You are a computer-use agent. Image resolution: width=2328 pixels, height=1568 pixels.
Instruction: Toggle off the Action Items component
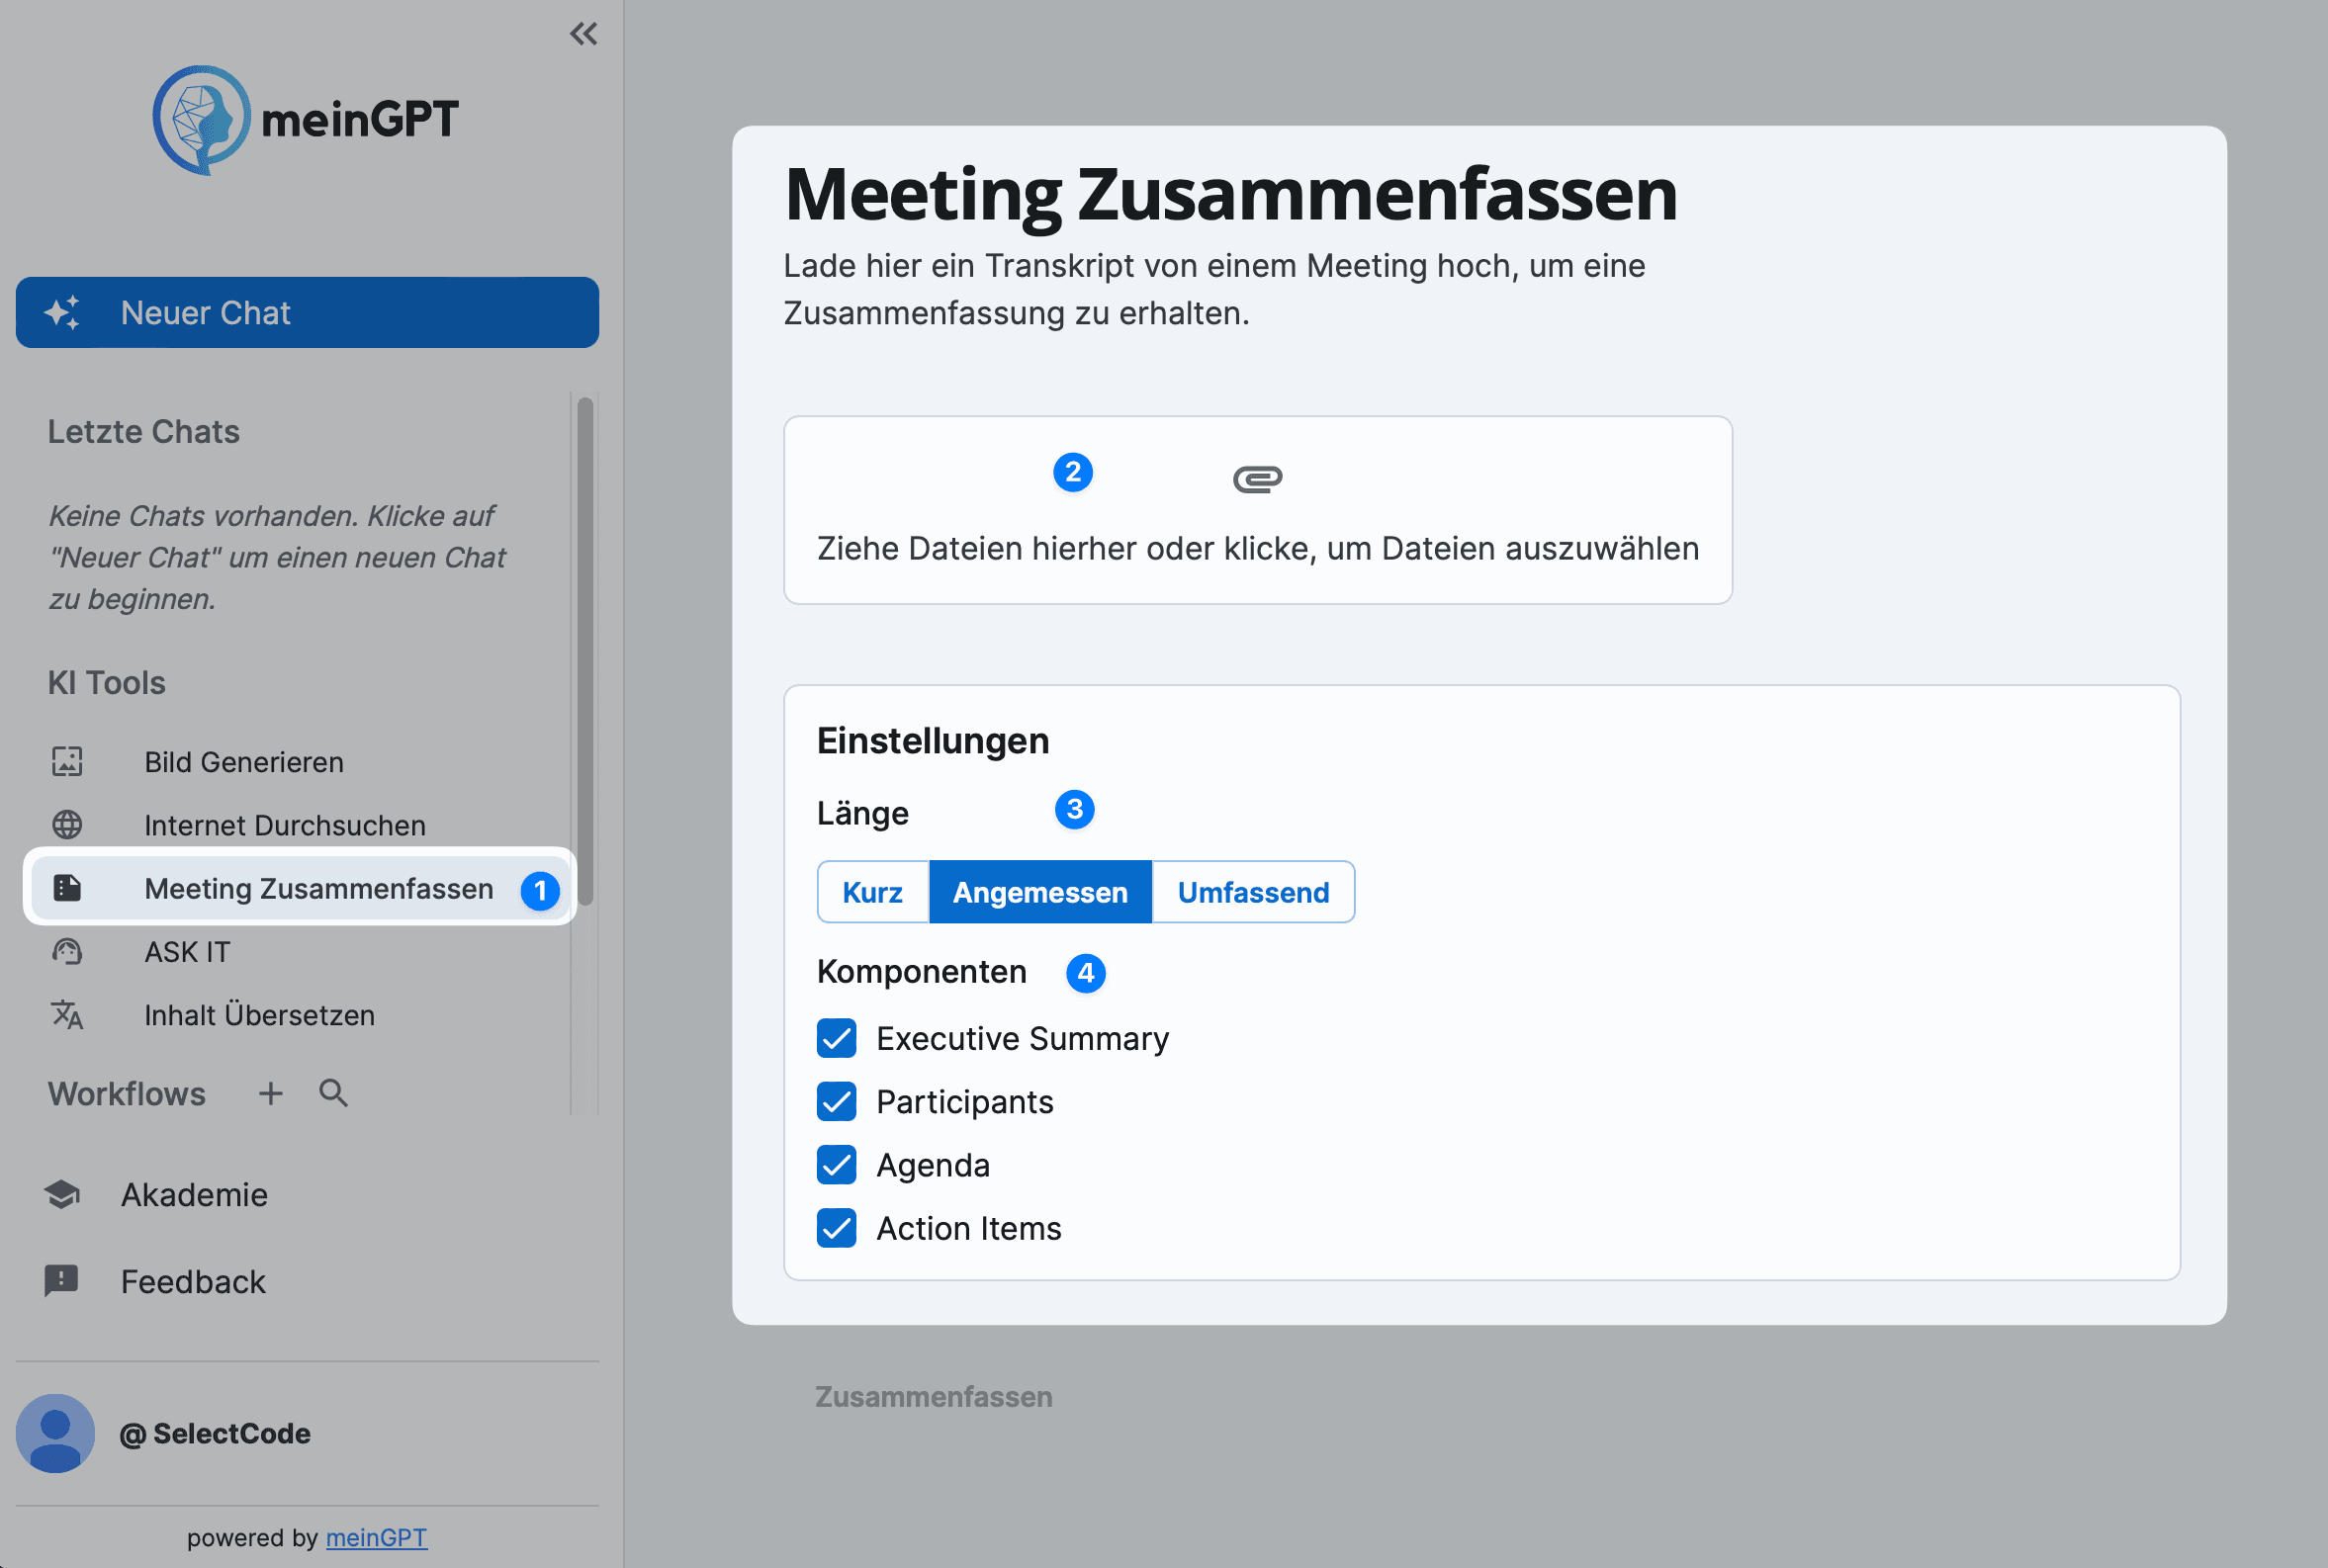coord(836,1228)
